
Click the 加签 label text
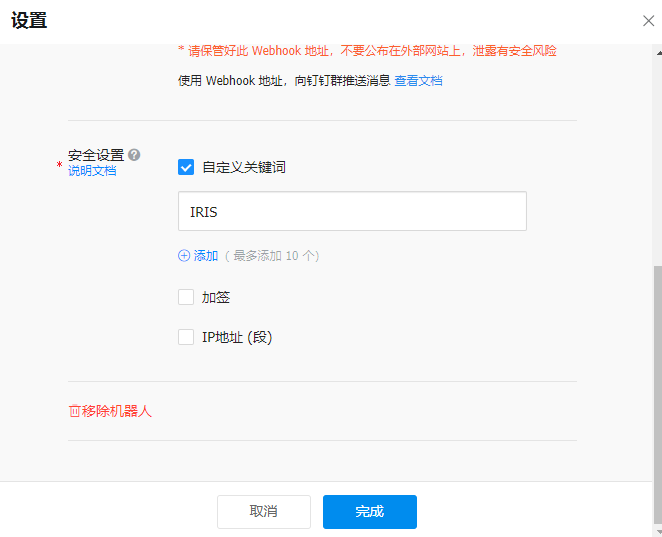point(216,297)
